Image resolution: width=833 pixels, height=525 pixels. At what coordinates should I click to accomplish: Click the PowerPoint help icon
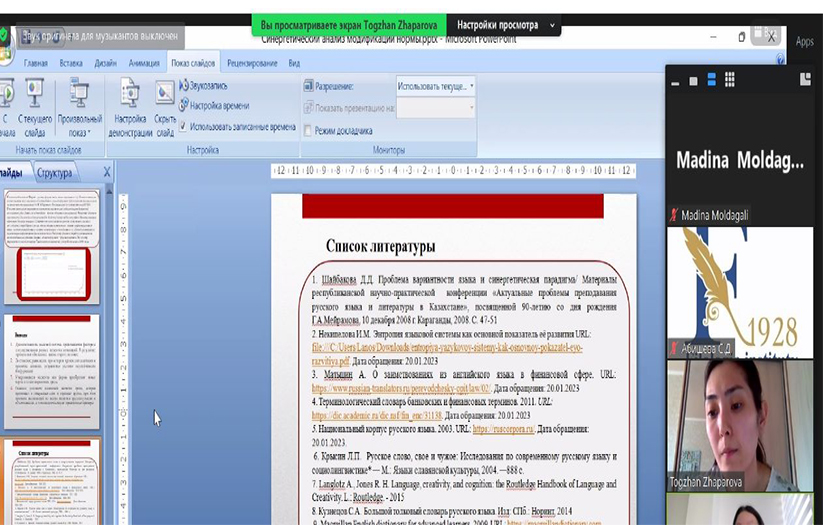[780, 62]
